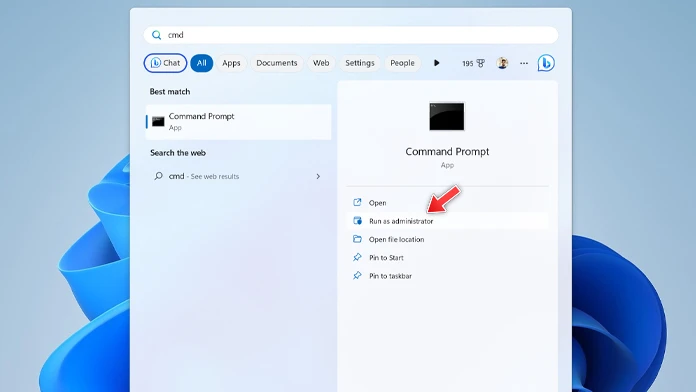The width and height of the screenshot is (696, 392).
Task: Select Command Prompt best match result
Action: [x=238, y=122]
